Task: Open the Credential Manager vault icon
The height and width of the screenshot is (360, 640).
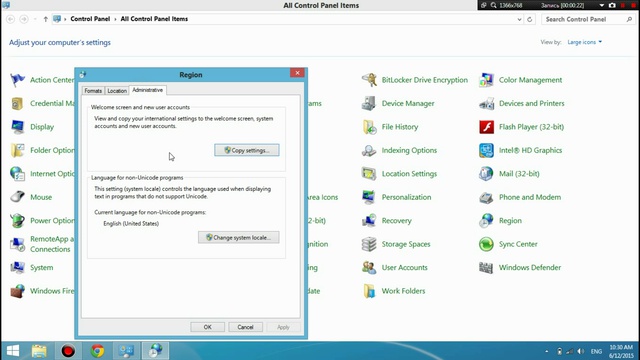Action: point(18,103)
